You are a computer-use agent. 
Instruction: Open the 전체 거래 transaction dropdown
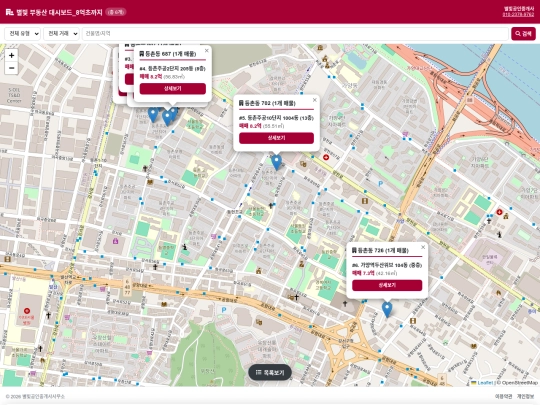pyautogui.click(x=61, y=34)
